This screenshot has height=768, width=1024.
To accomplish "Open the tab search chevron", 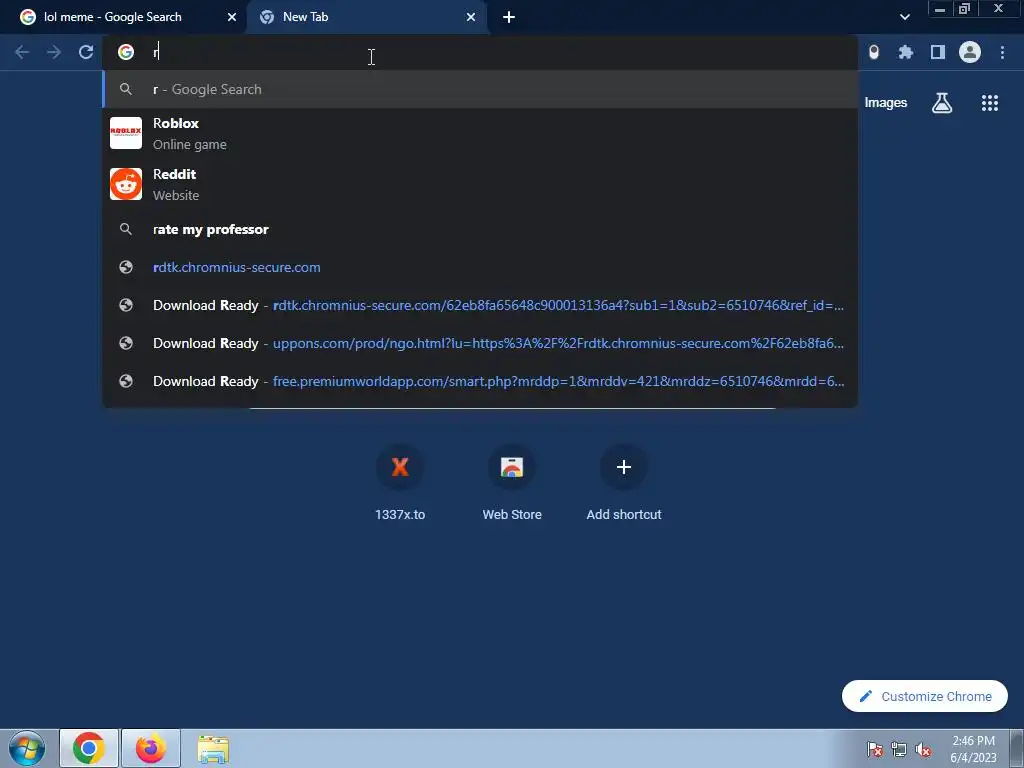I will [x=904, y=17].
